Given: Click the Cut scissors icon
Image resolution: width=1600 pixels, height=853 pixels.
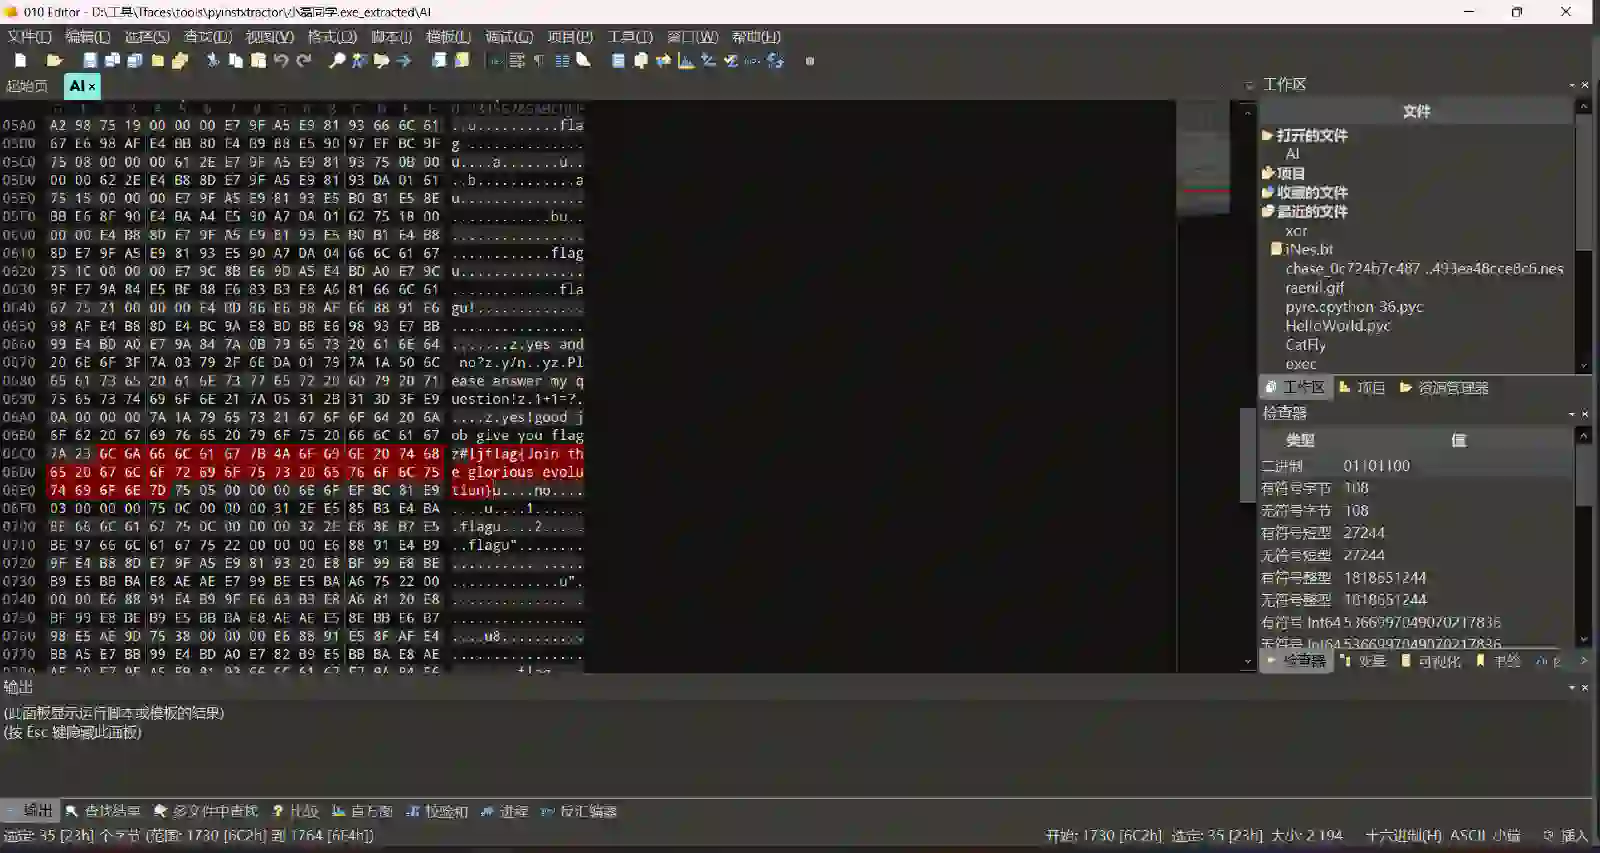Looking at the screenshot, I should tap(212, 61).
